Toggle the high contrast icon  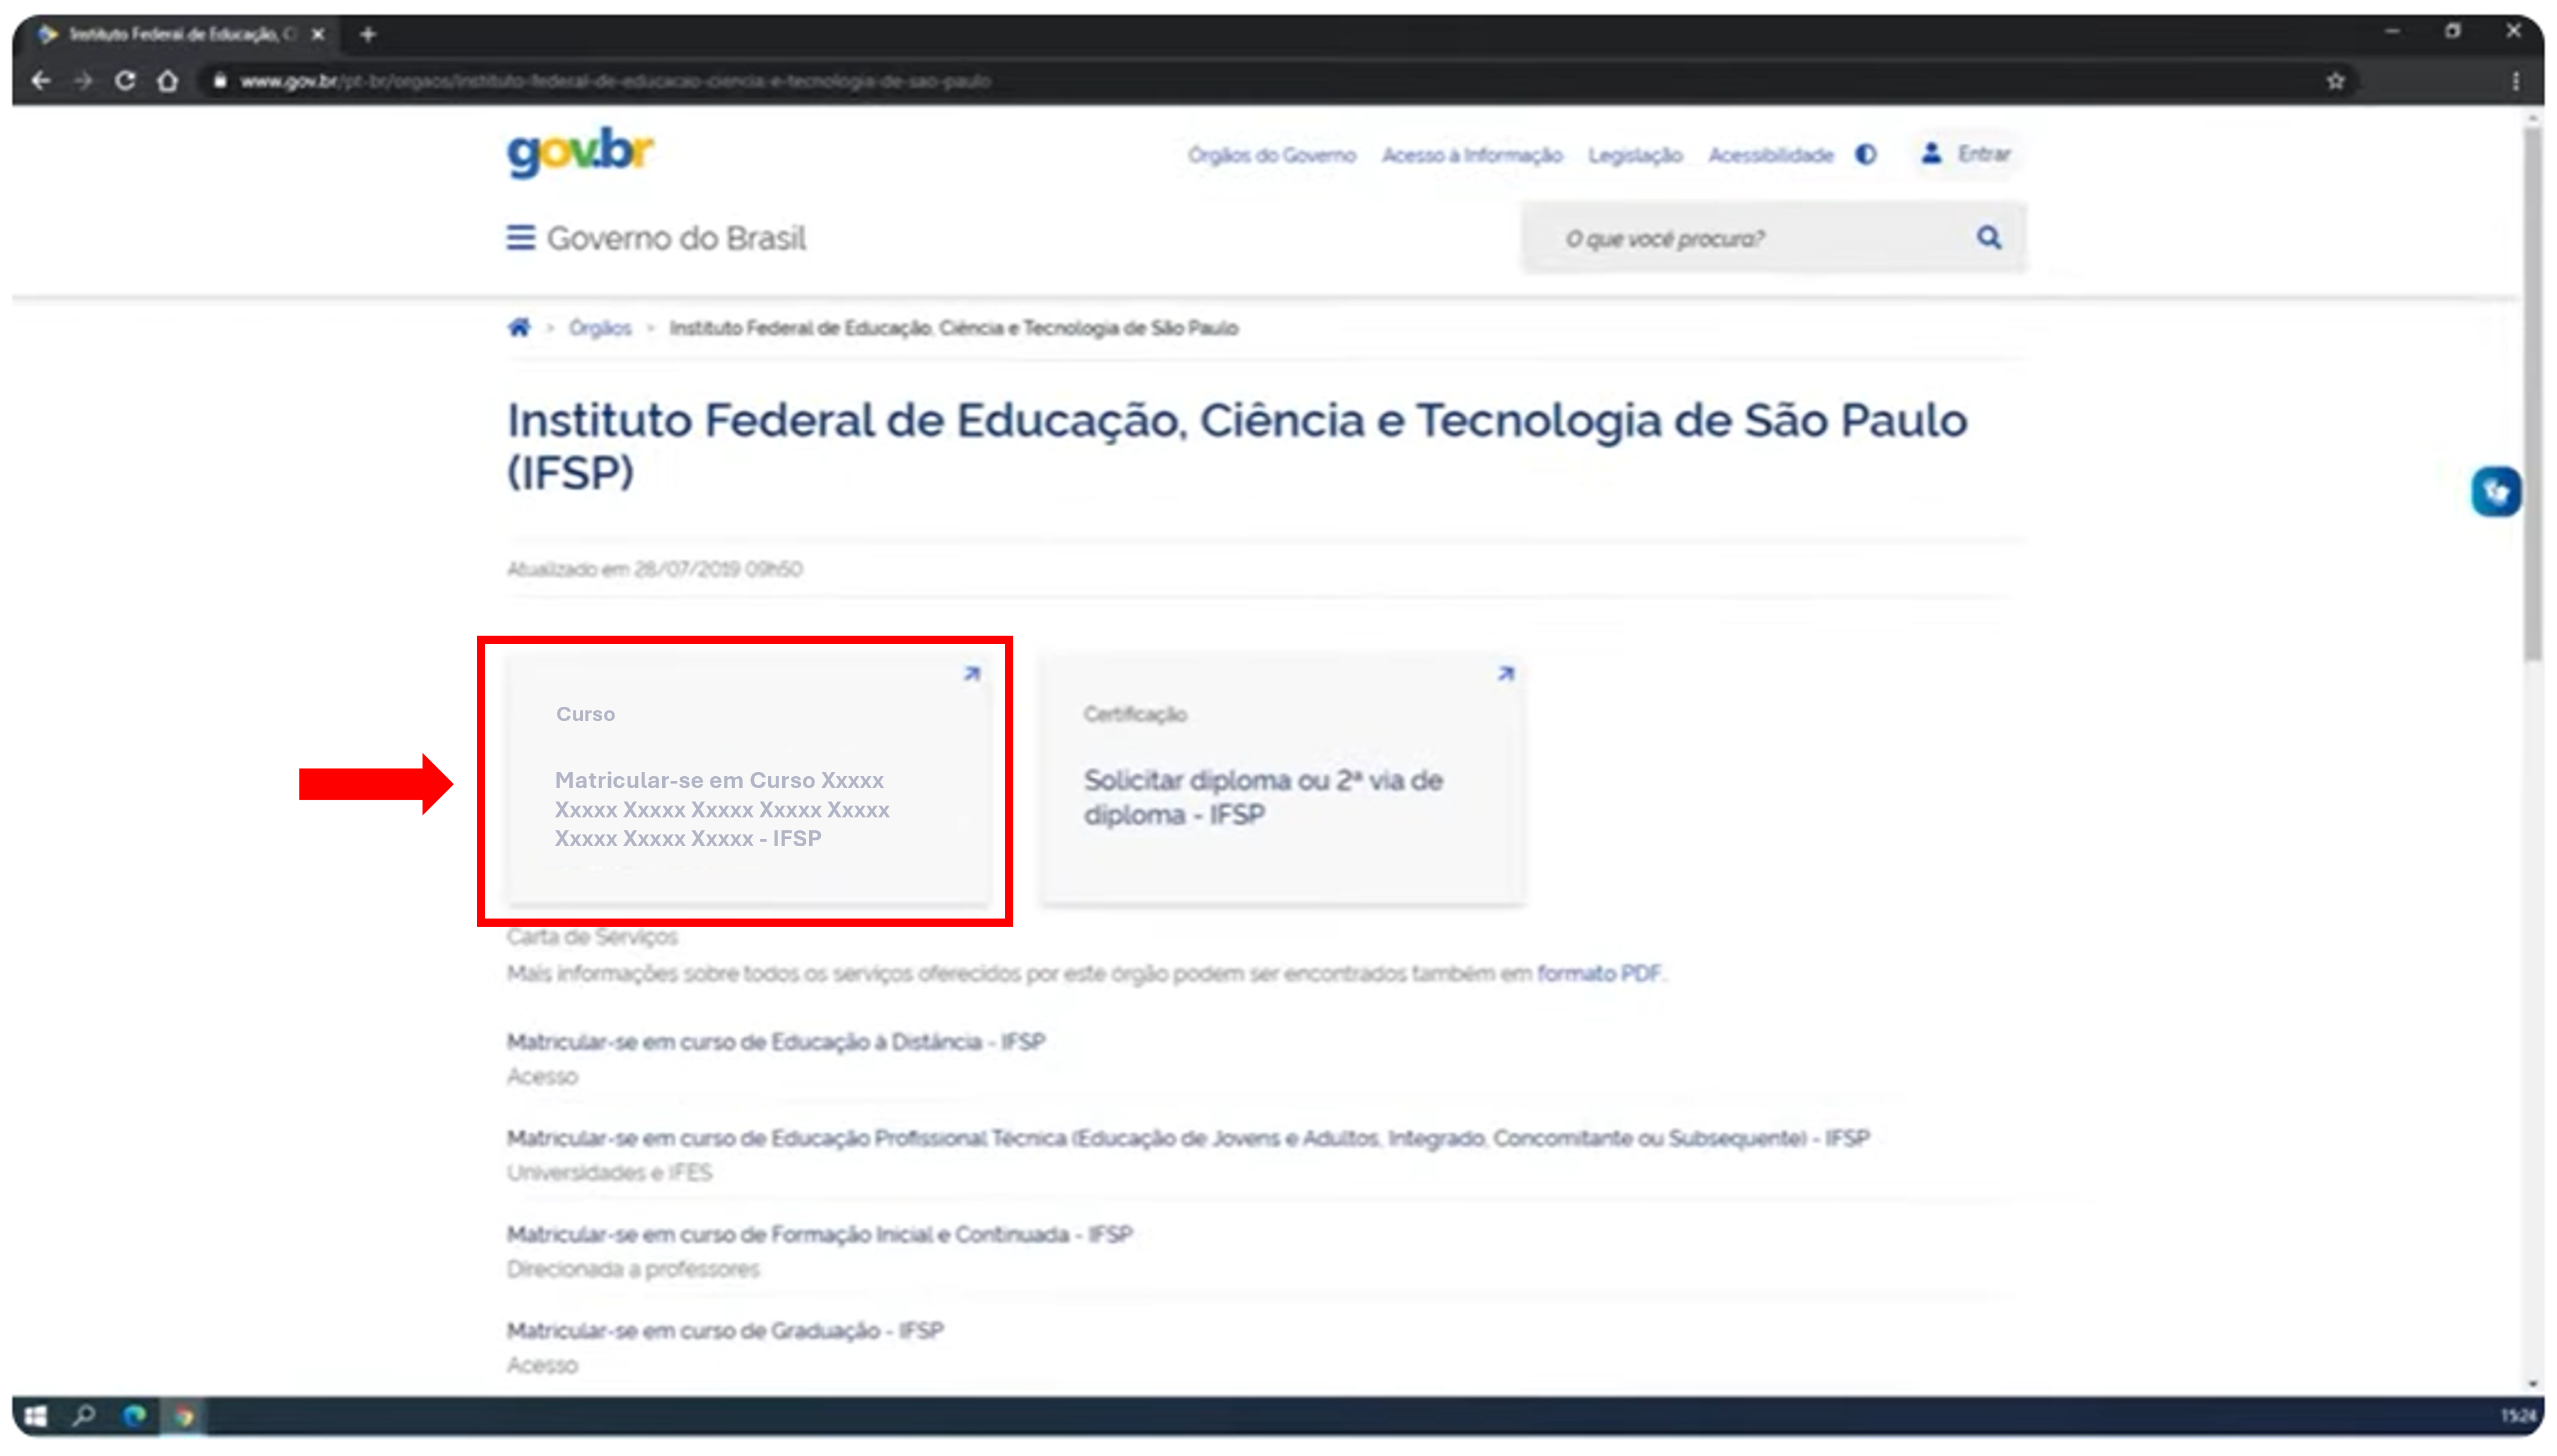[1866, 155]
